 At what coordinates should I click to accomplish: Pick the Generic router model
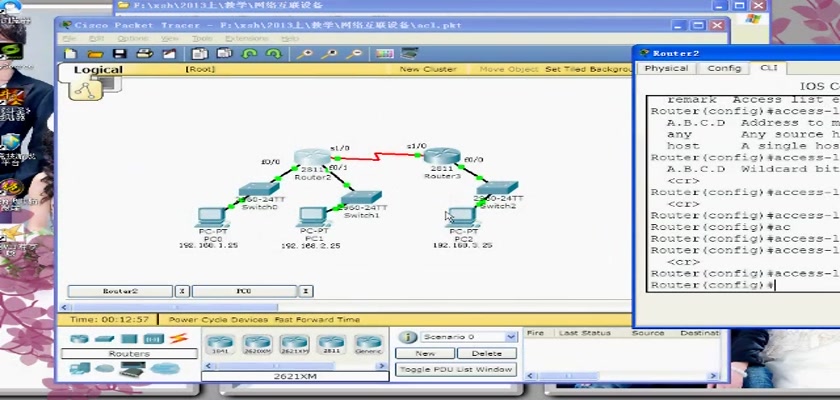[x=369, y=344]
